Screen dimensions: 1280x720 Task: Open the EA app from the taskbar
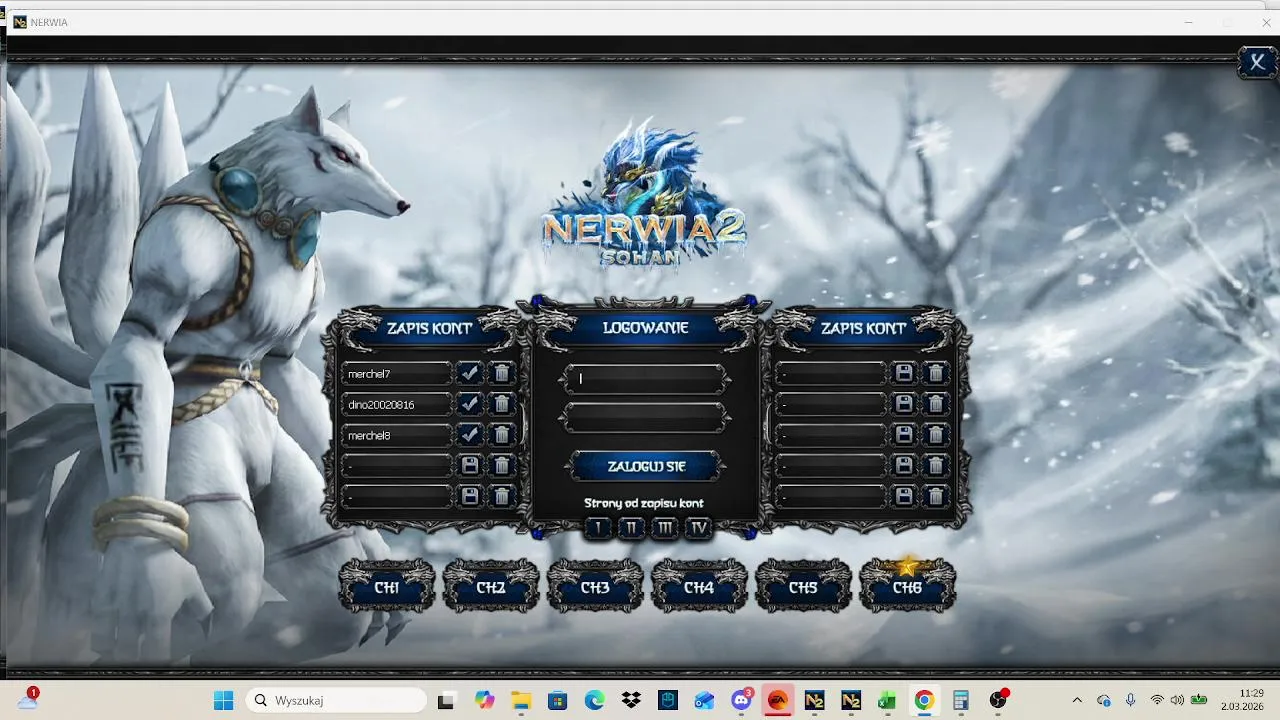pyautogui.click(x=777, y=700)
